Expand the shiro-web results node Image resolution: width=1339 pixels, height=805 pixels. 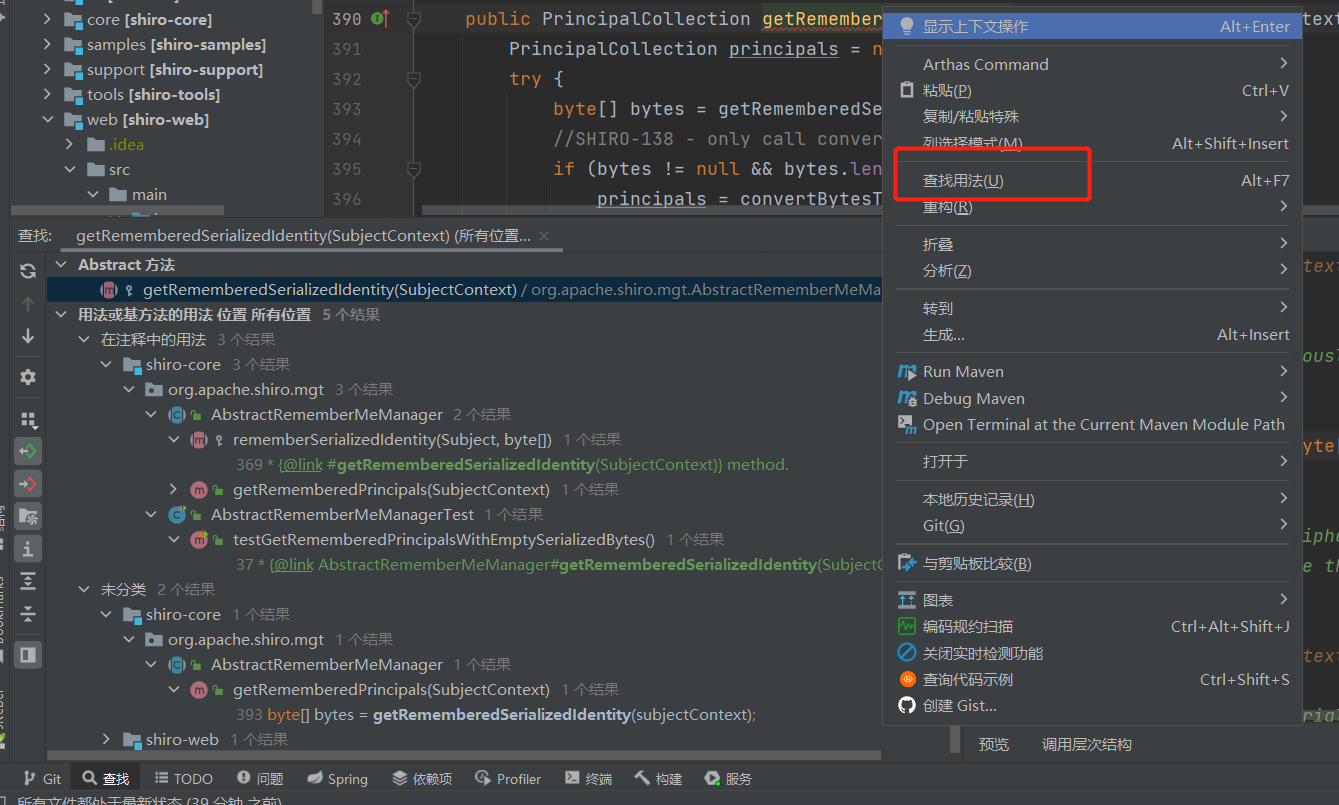108,740
